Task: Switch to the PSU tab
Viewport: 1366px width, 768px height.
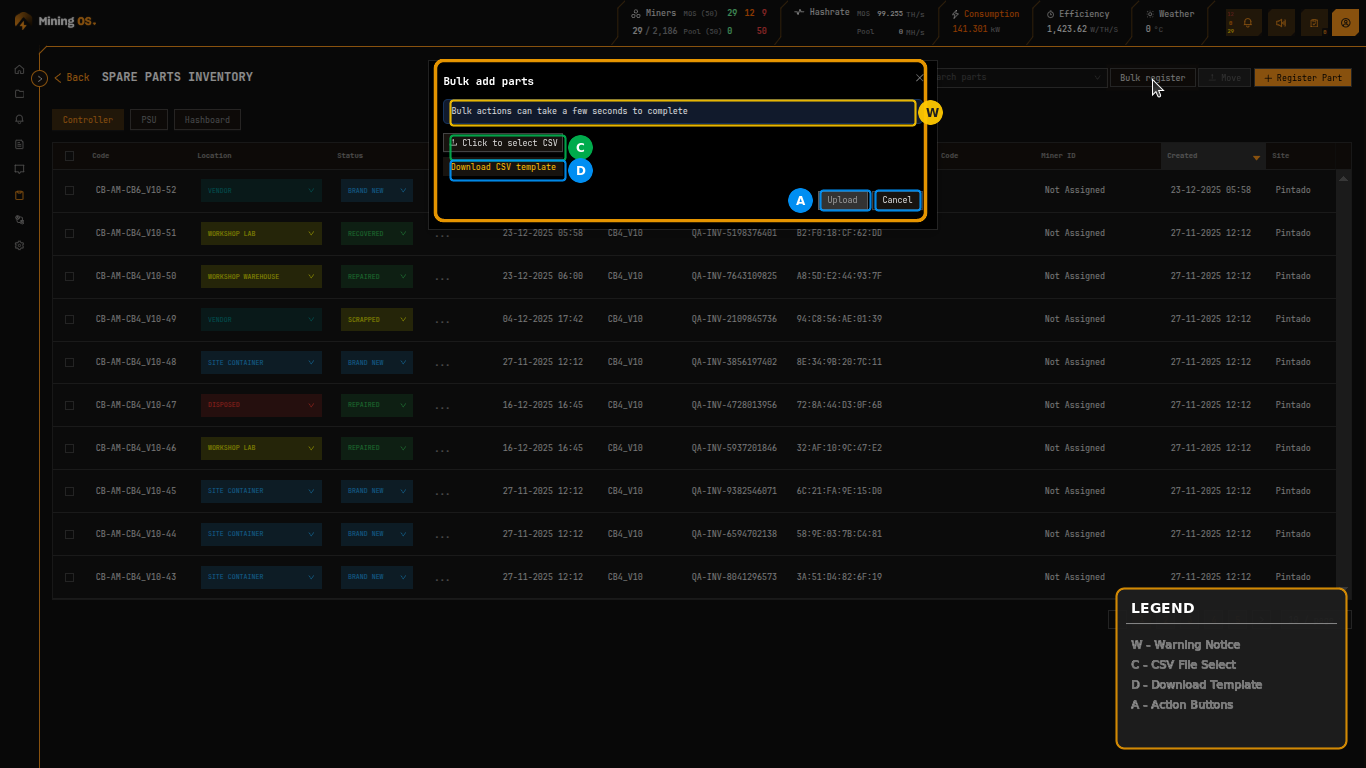Action: (x=148, y=119)
